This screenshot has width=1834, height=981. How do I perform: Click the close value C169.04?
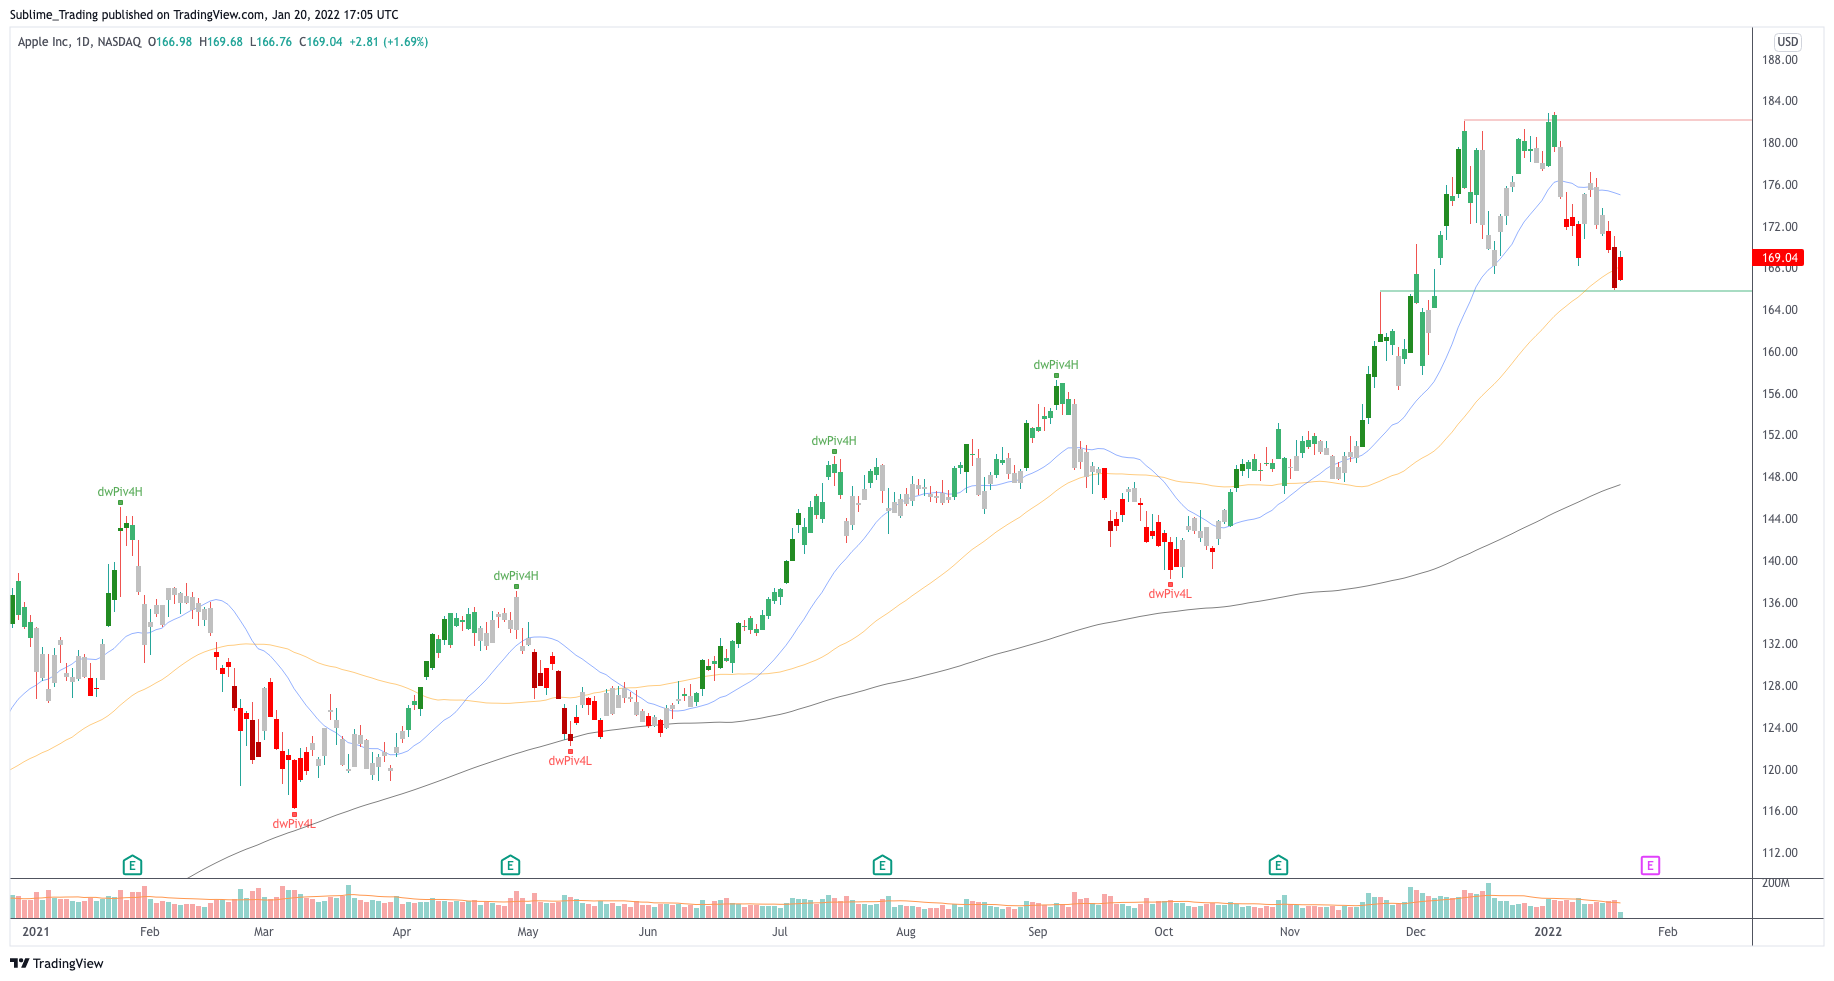pyautogui.click(x=321, y=42)
